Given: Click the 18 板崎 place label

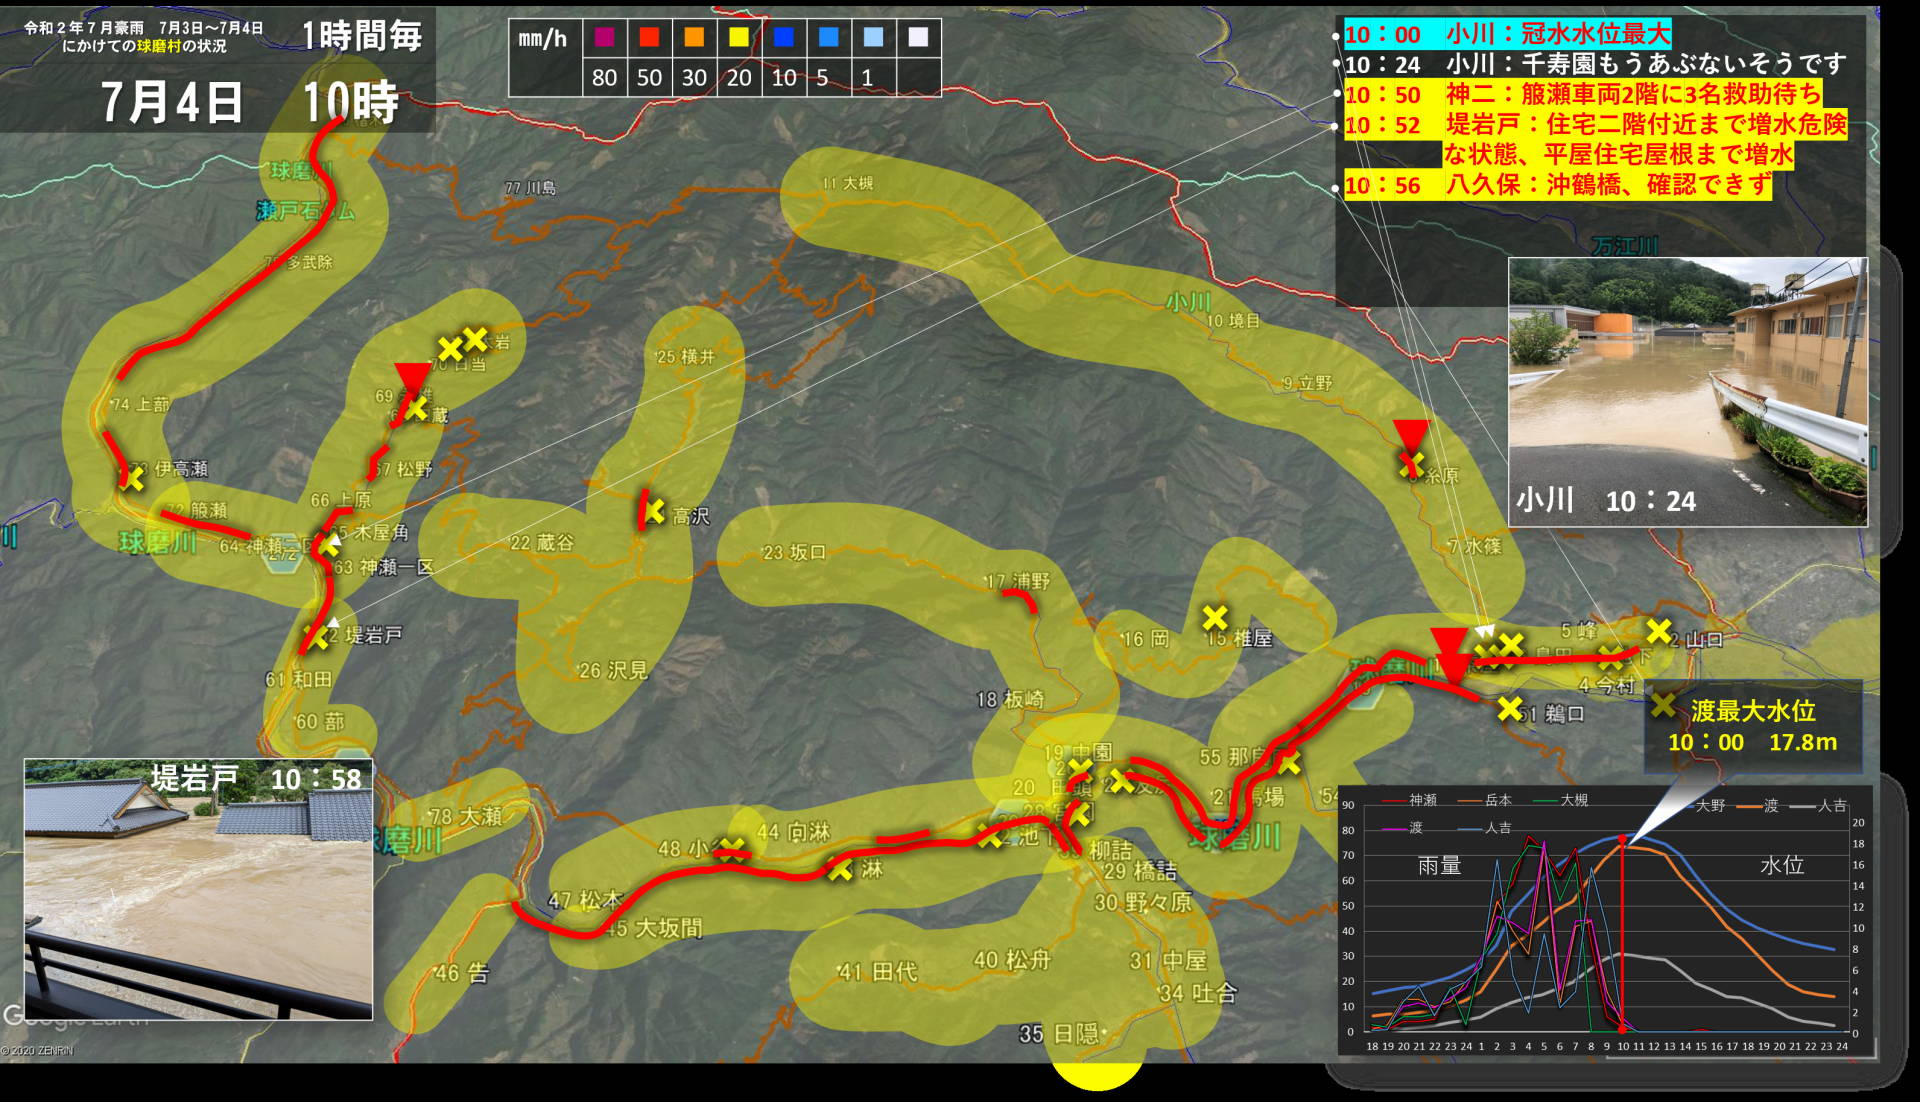Looking at the screenshot, I should [x=1010, y=699].
